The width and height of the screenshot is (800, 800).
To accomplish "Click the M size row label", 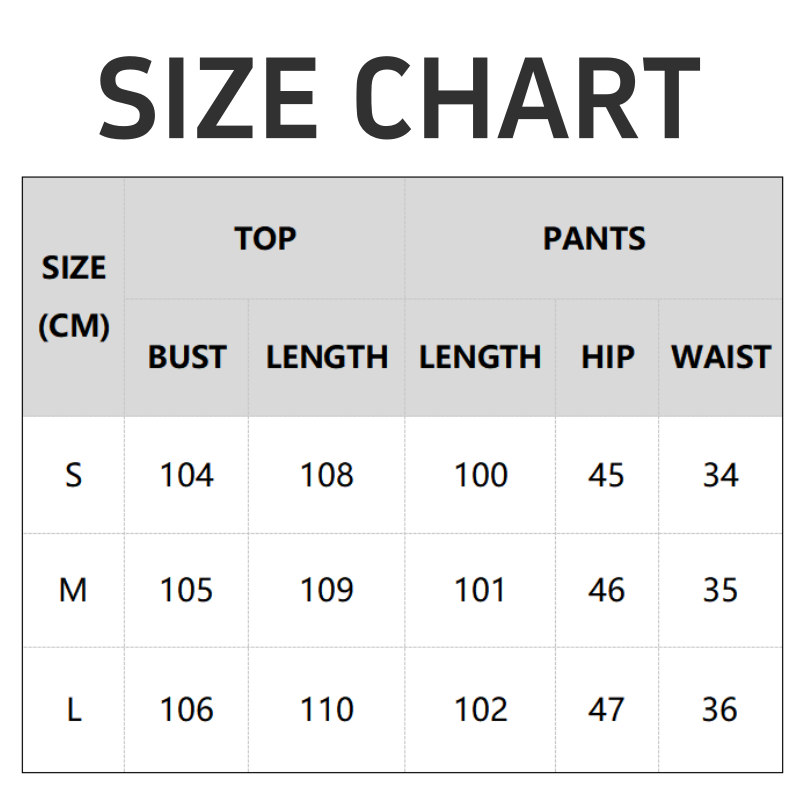I will [x=74, y=591].
